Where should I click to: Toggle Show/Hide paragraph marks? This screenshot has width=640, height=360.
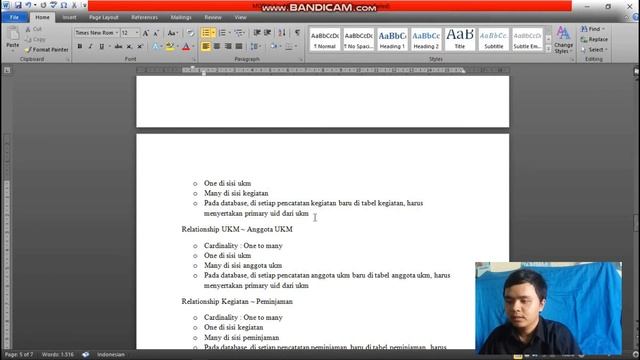pyautogui.click(x=298, y=33)
